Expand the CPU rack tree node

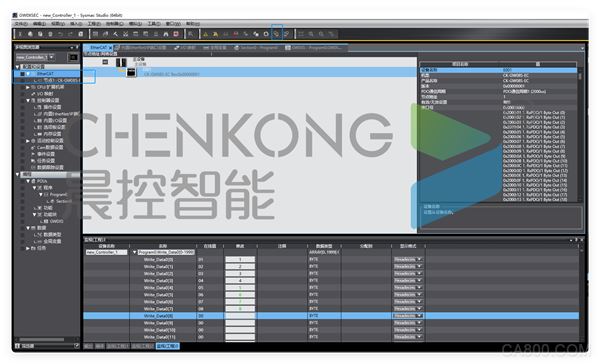point(28,87)
